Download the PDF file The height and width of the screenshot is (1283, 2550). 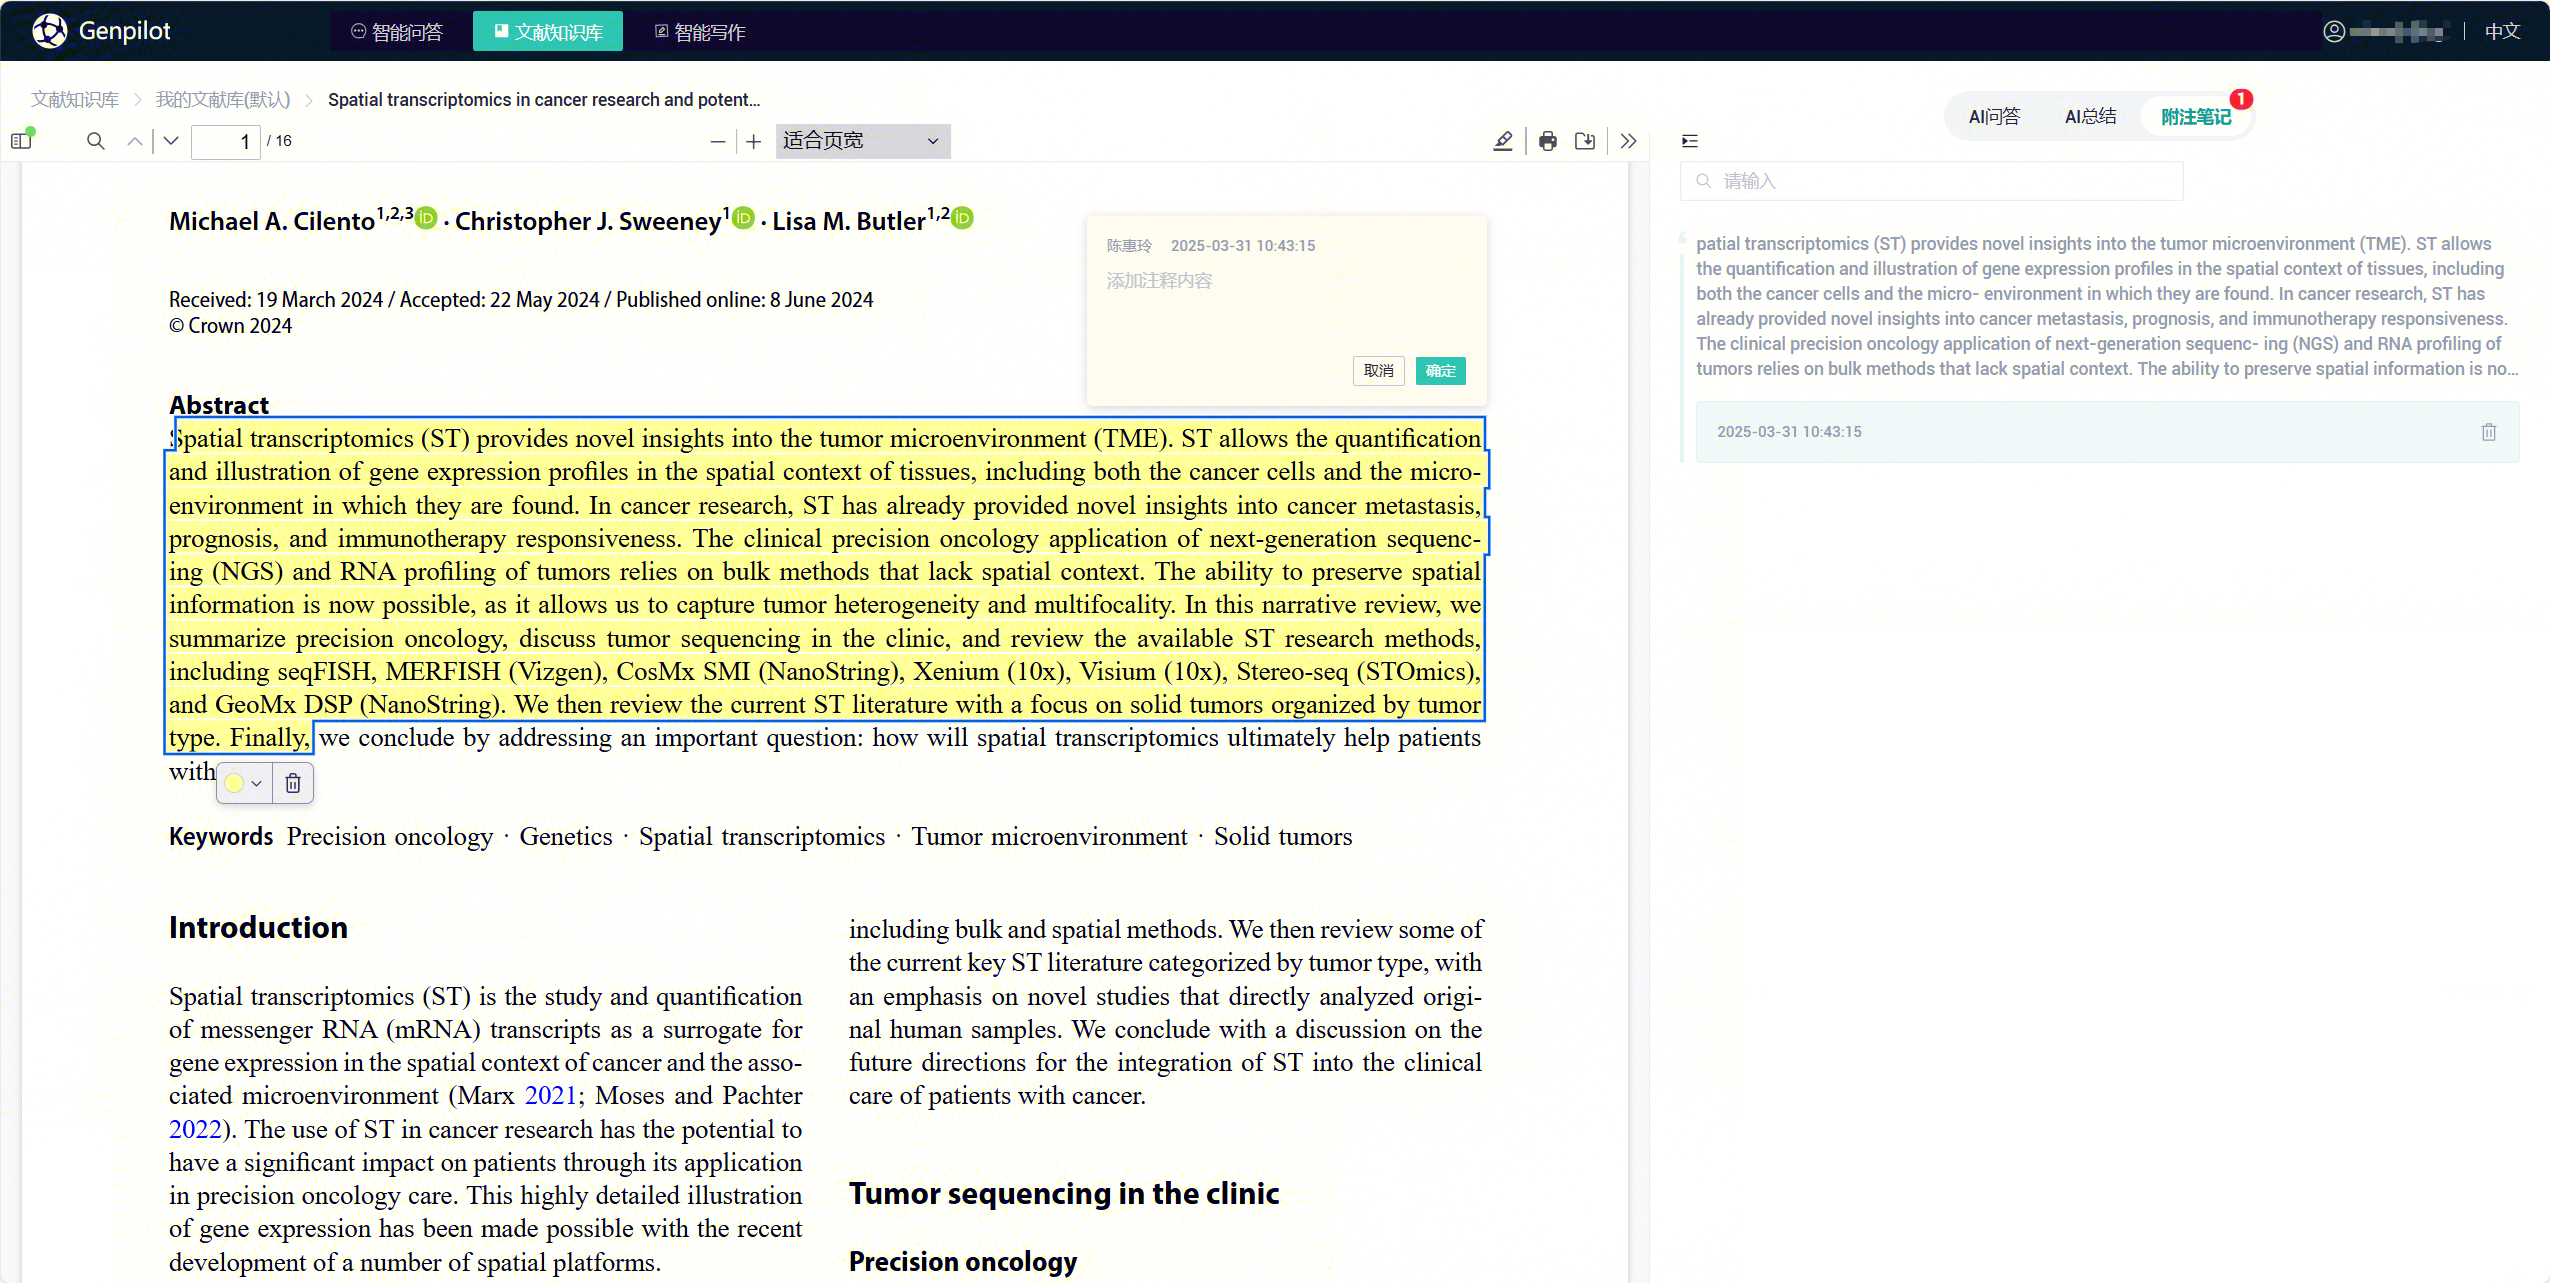coord(1585,141)
